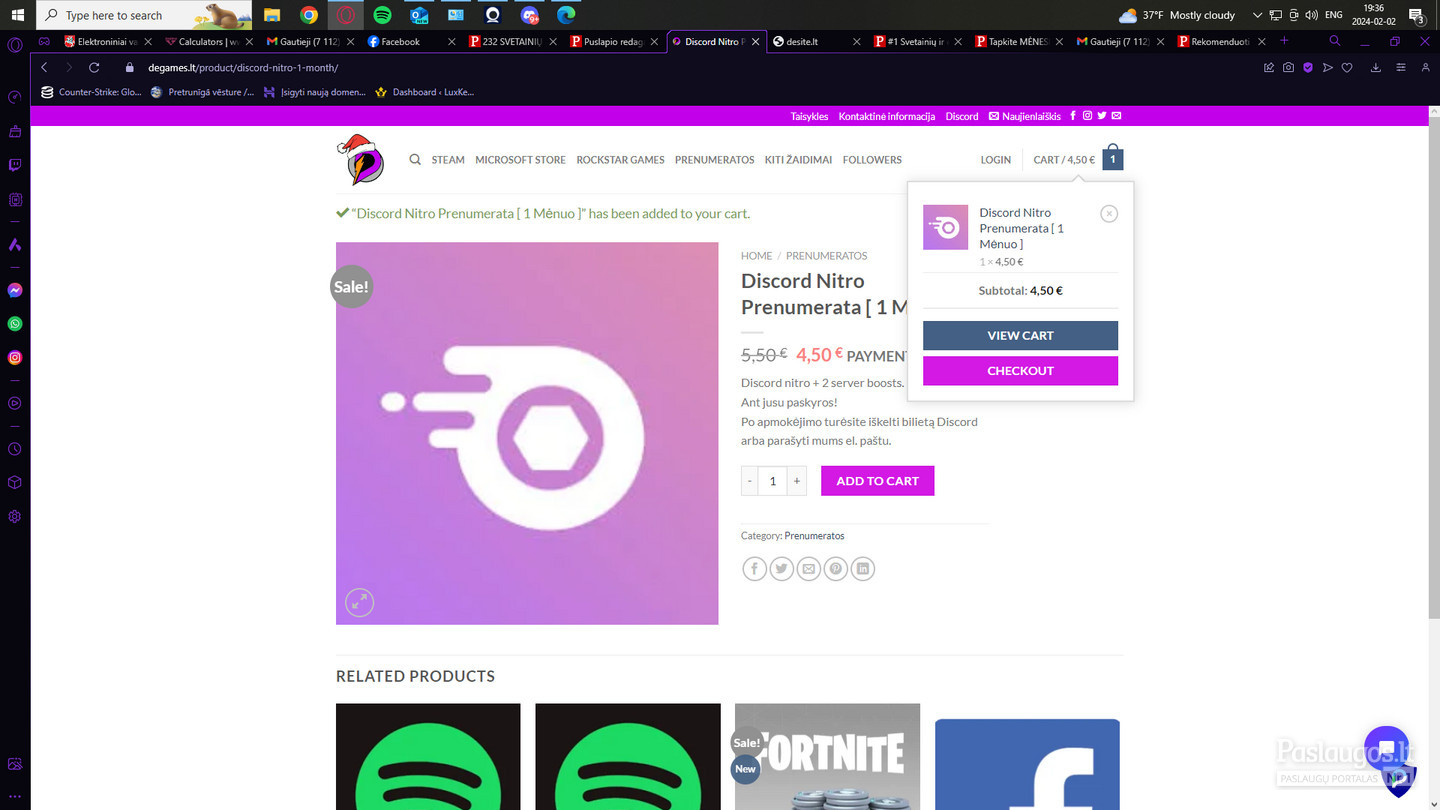Click the LOGIN link
Image resolution: width=1440 pixels, height=810 pixels.
[x=995, y=160]
